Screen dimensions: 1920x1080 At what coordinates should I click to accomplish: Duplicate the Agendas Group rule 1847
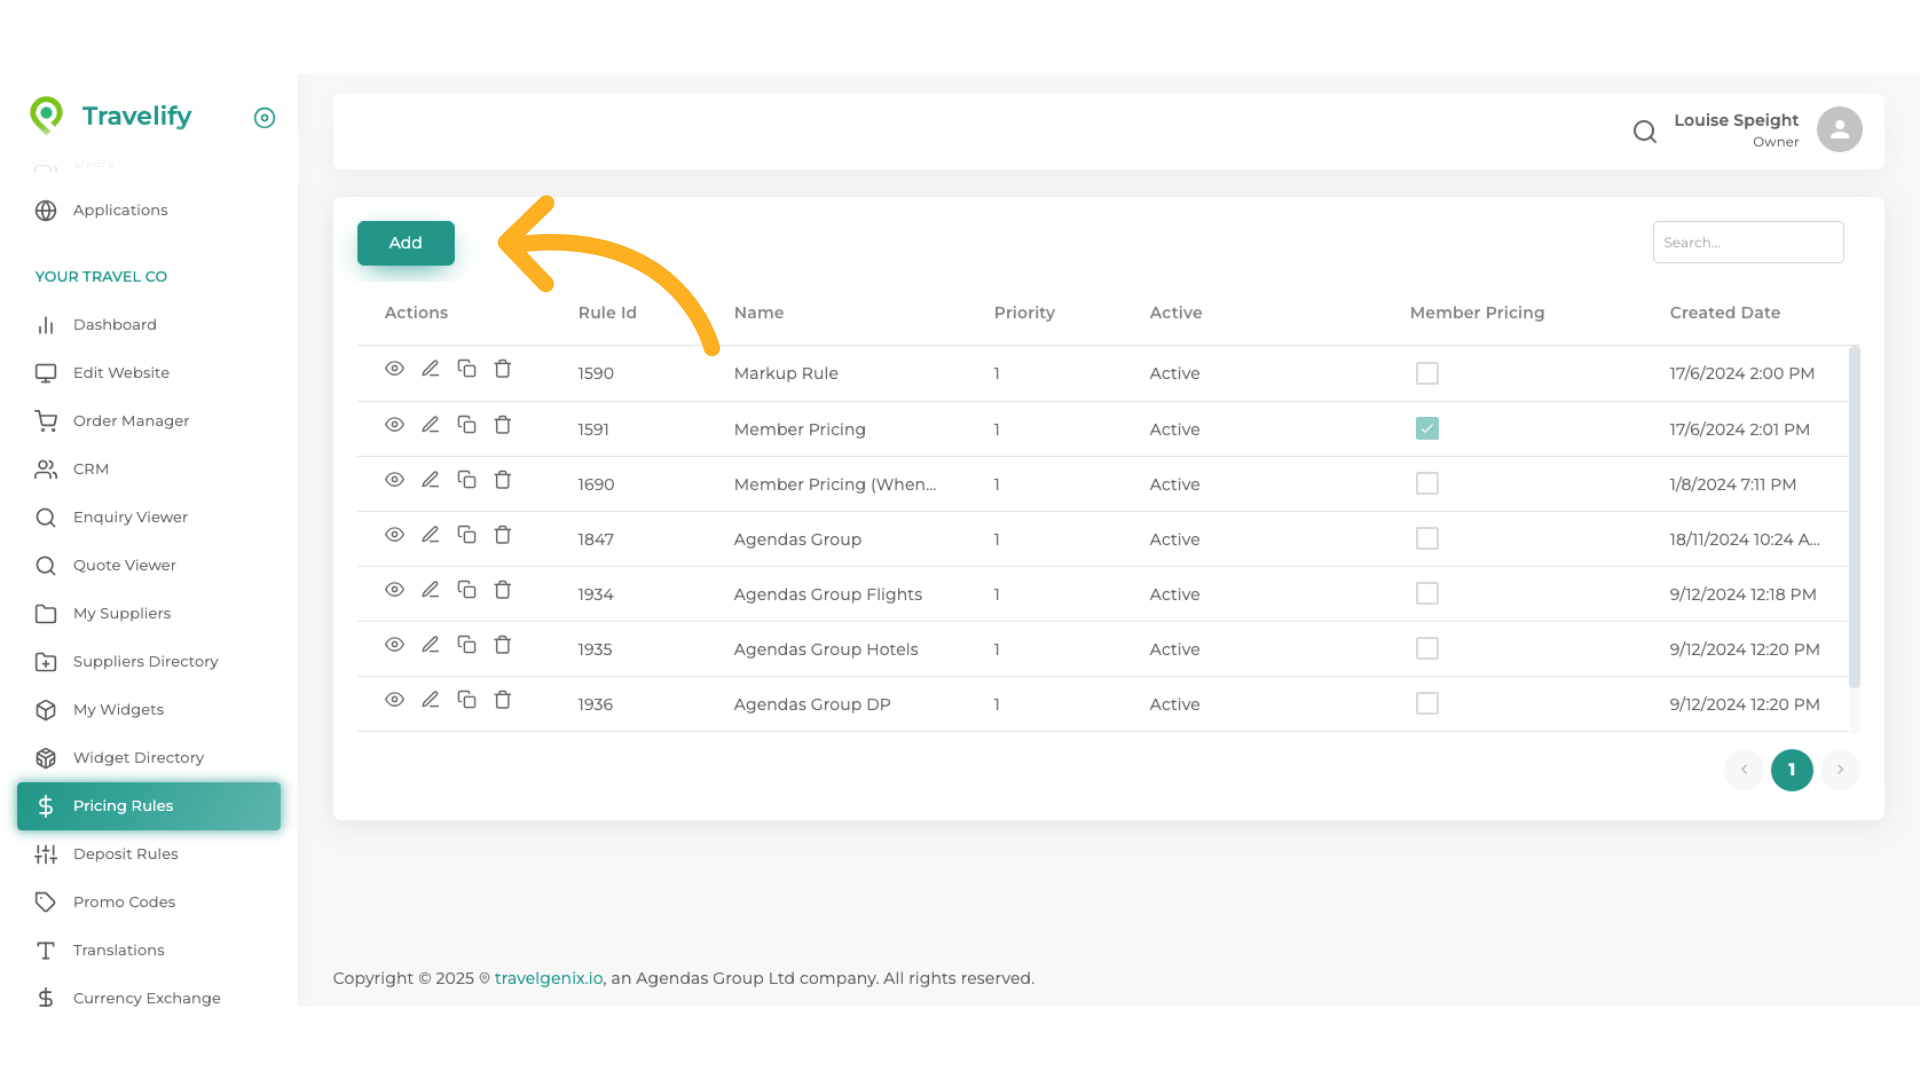(x=467, y=535)
